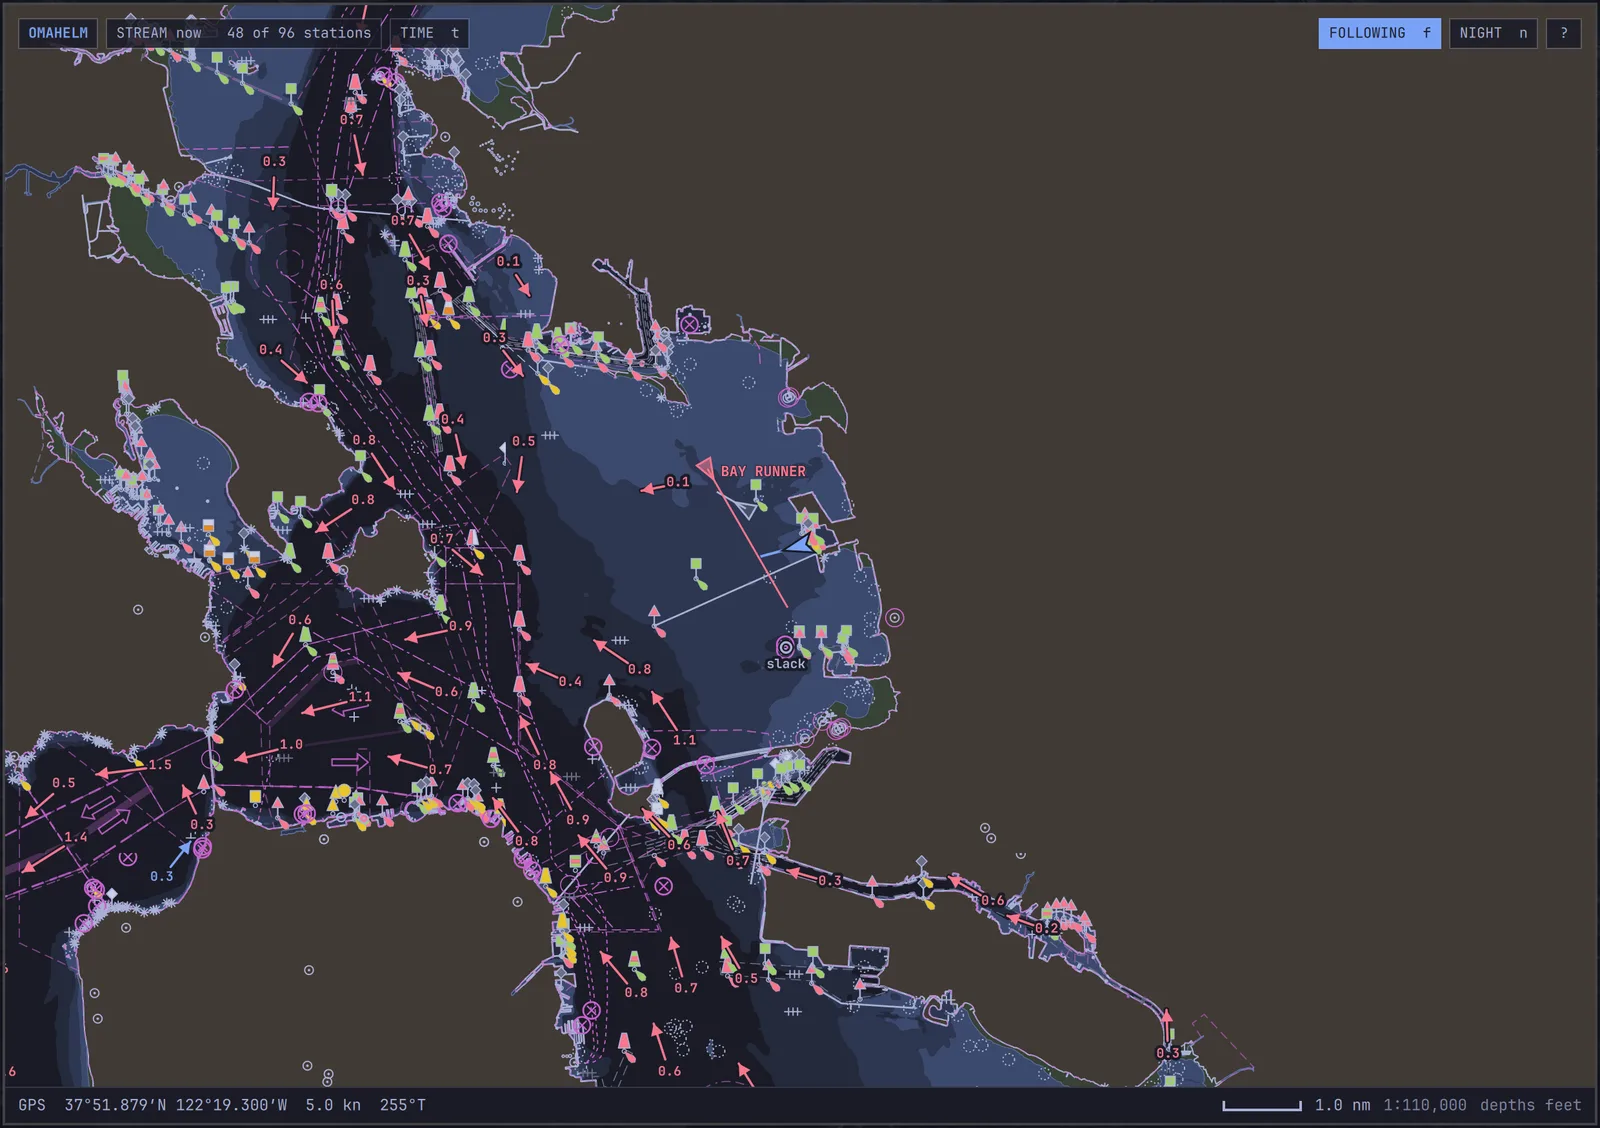Click the 1.0 knot current arrow
1600x1128 pixels.
click(x=256, y=756)
